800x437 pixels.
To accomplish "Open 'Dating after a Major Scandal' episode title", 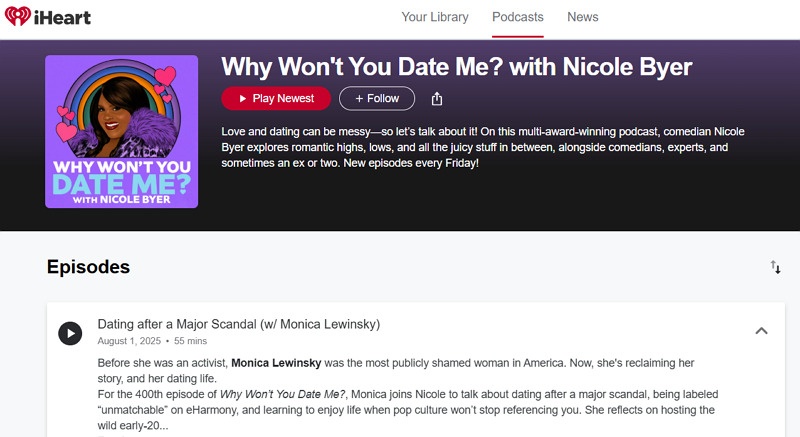I will pos(239,324).
